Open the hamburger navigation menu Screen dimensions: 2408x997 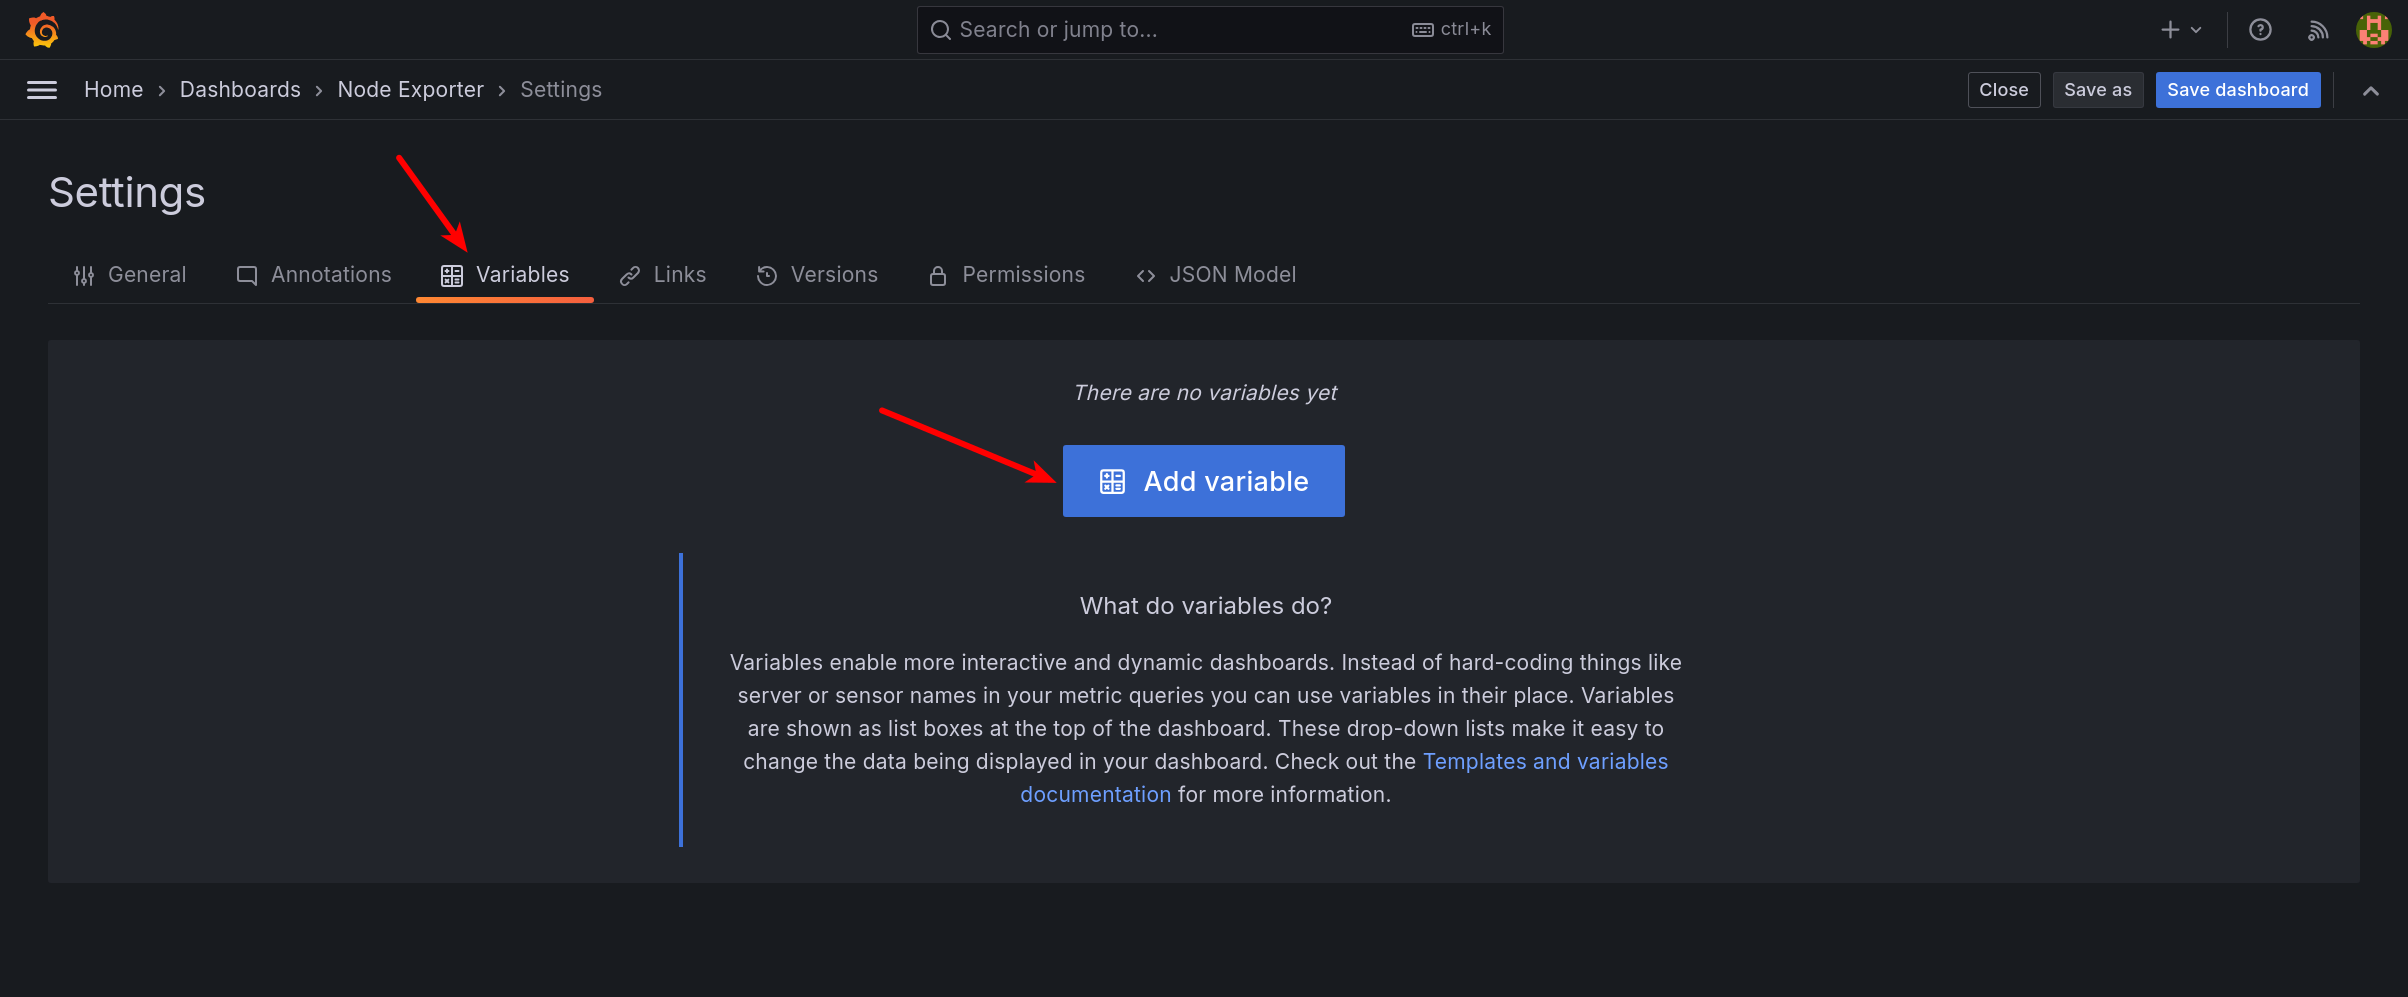tap(42, 90)
